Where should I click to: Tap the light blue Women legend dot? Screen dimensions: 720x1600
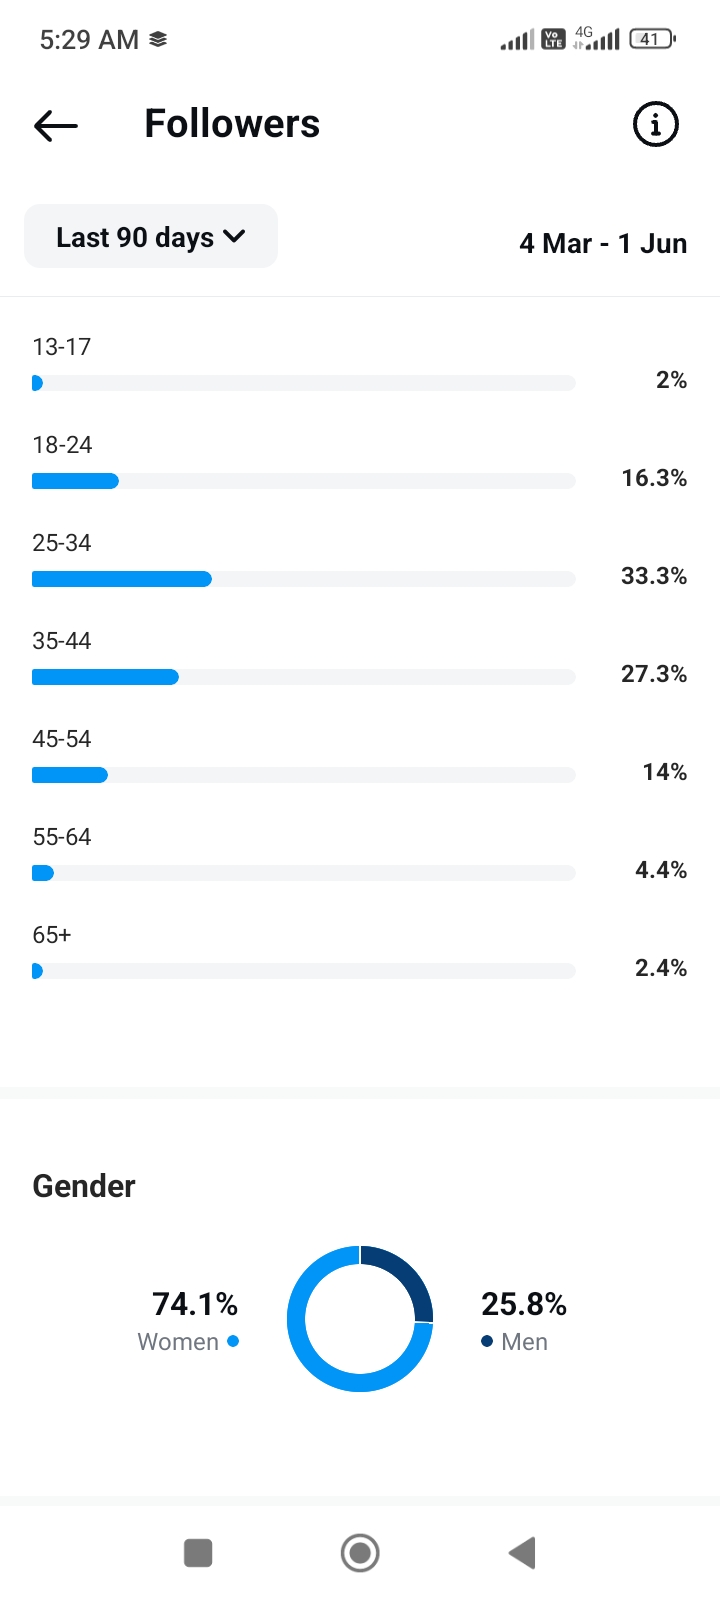(233, 1341)
